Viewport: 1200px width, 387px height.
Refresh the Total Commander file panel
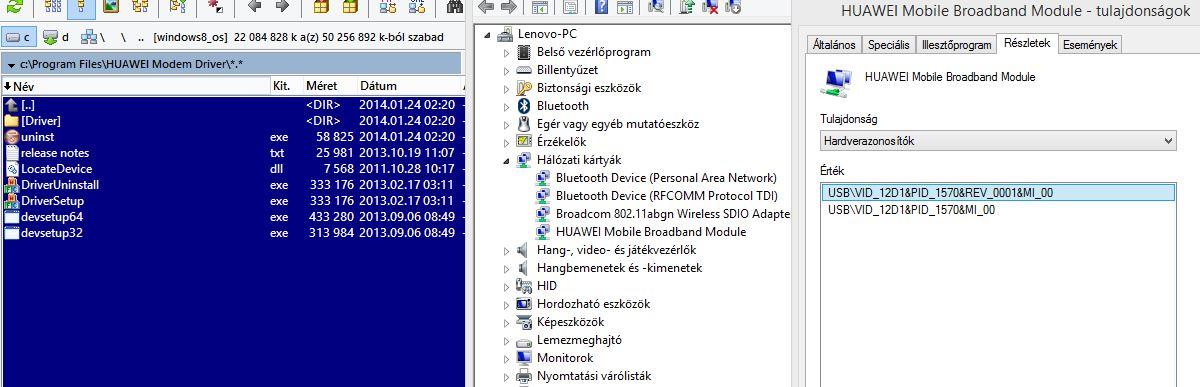point(14,7)
